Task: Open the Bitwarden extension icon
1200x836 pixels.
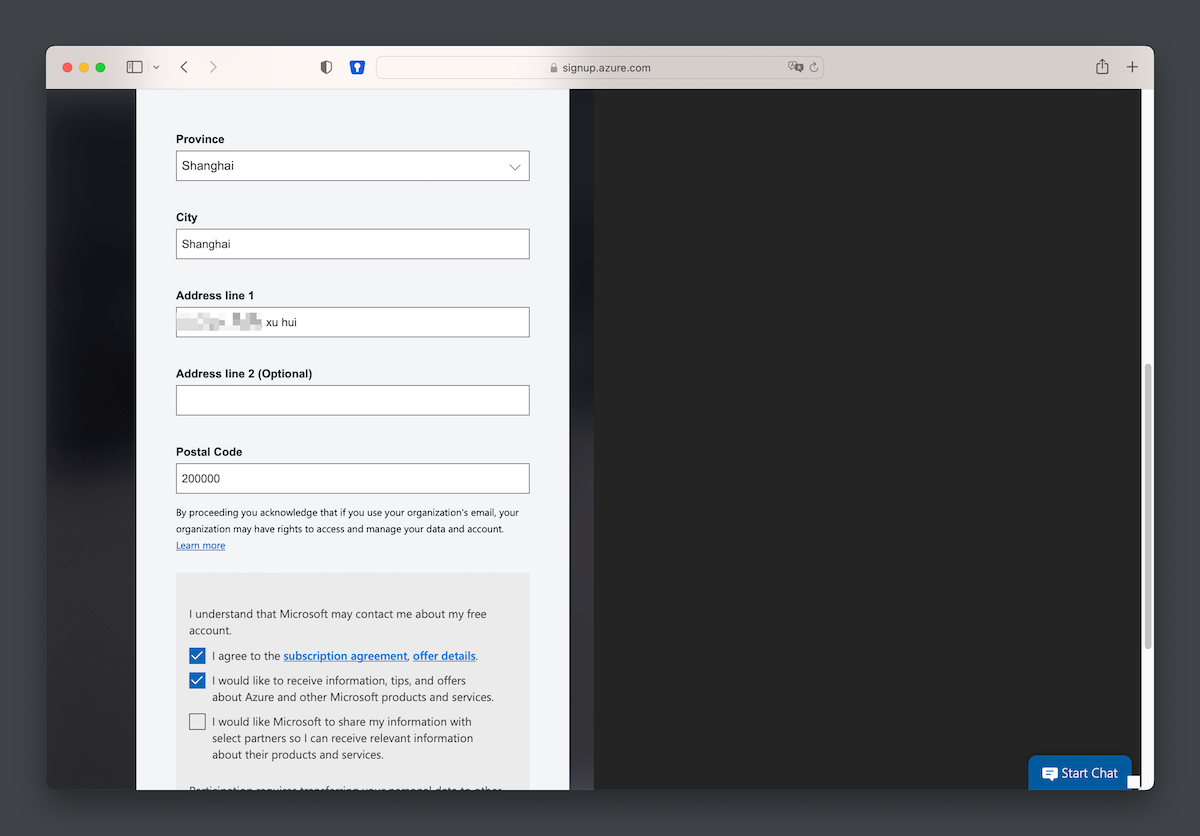Action: (x=357, y=67)
